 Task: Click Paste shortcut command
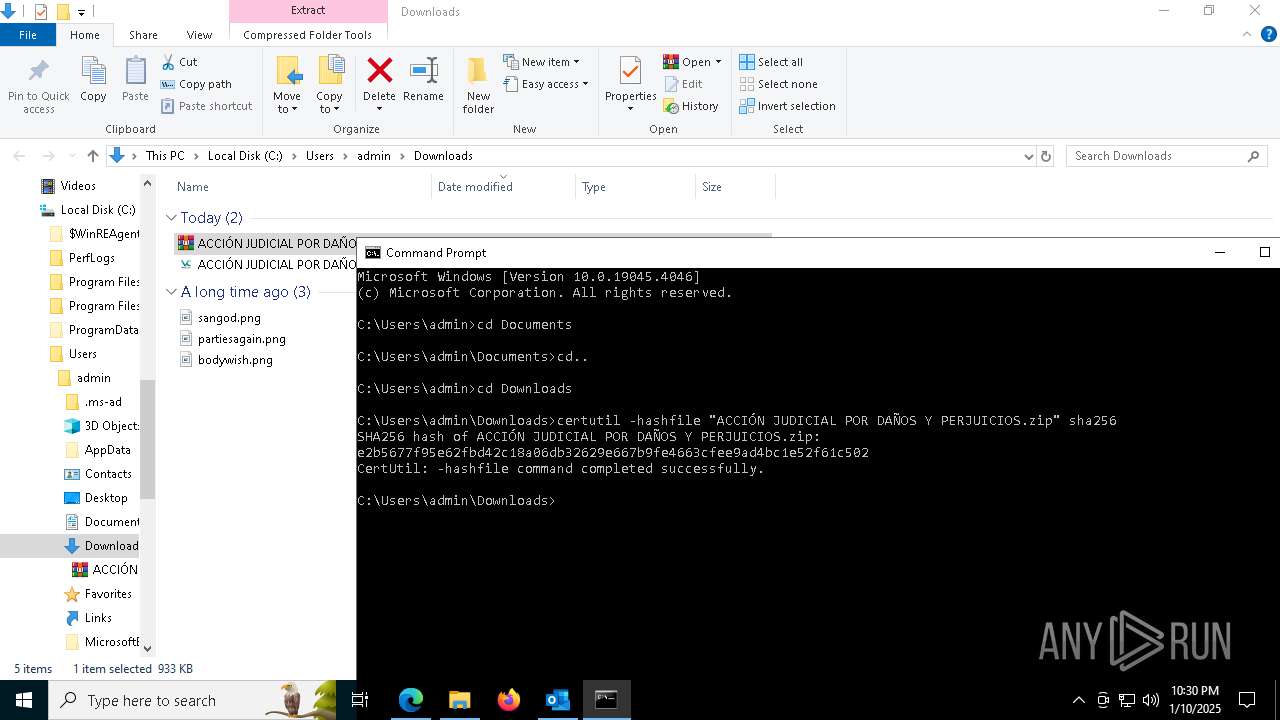pyautogui.click(x=206, y=106)
